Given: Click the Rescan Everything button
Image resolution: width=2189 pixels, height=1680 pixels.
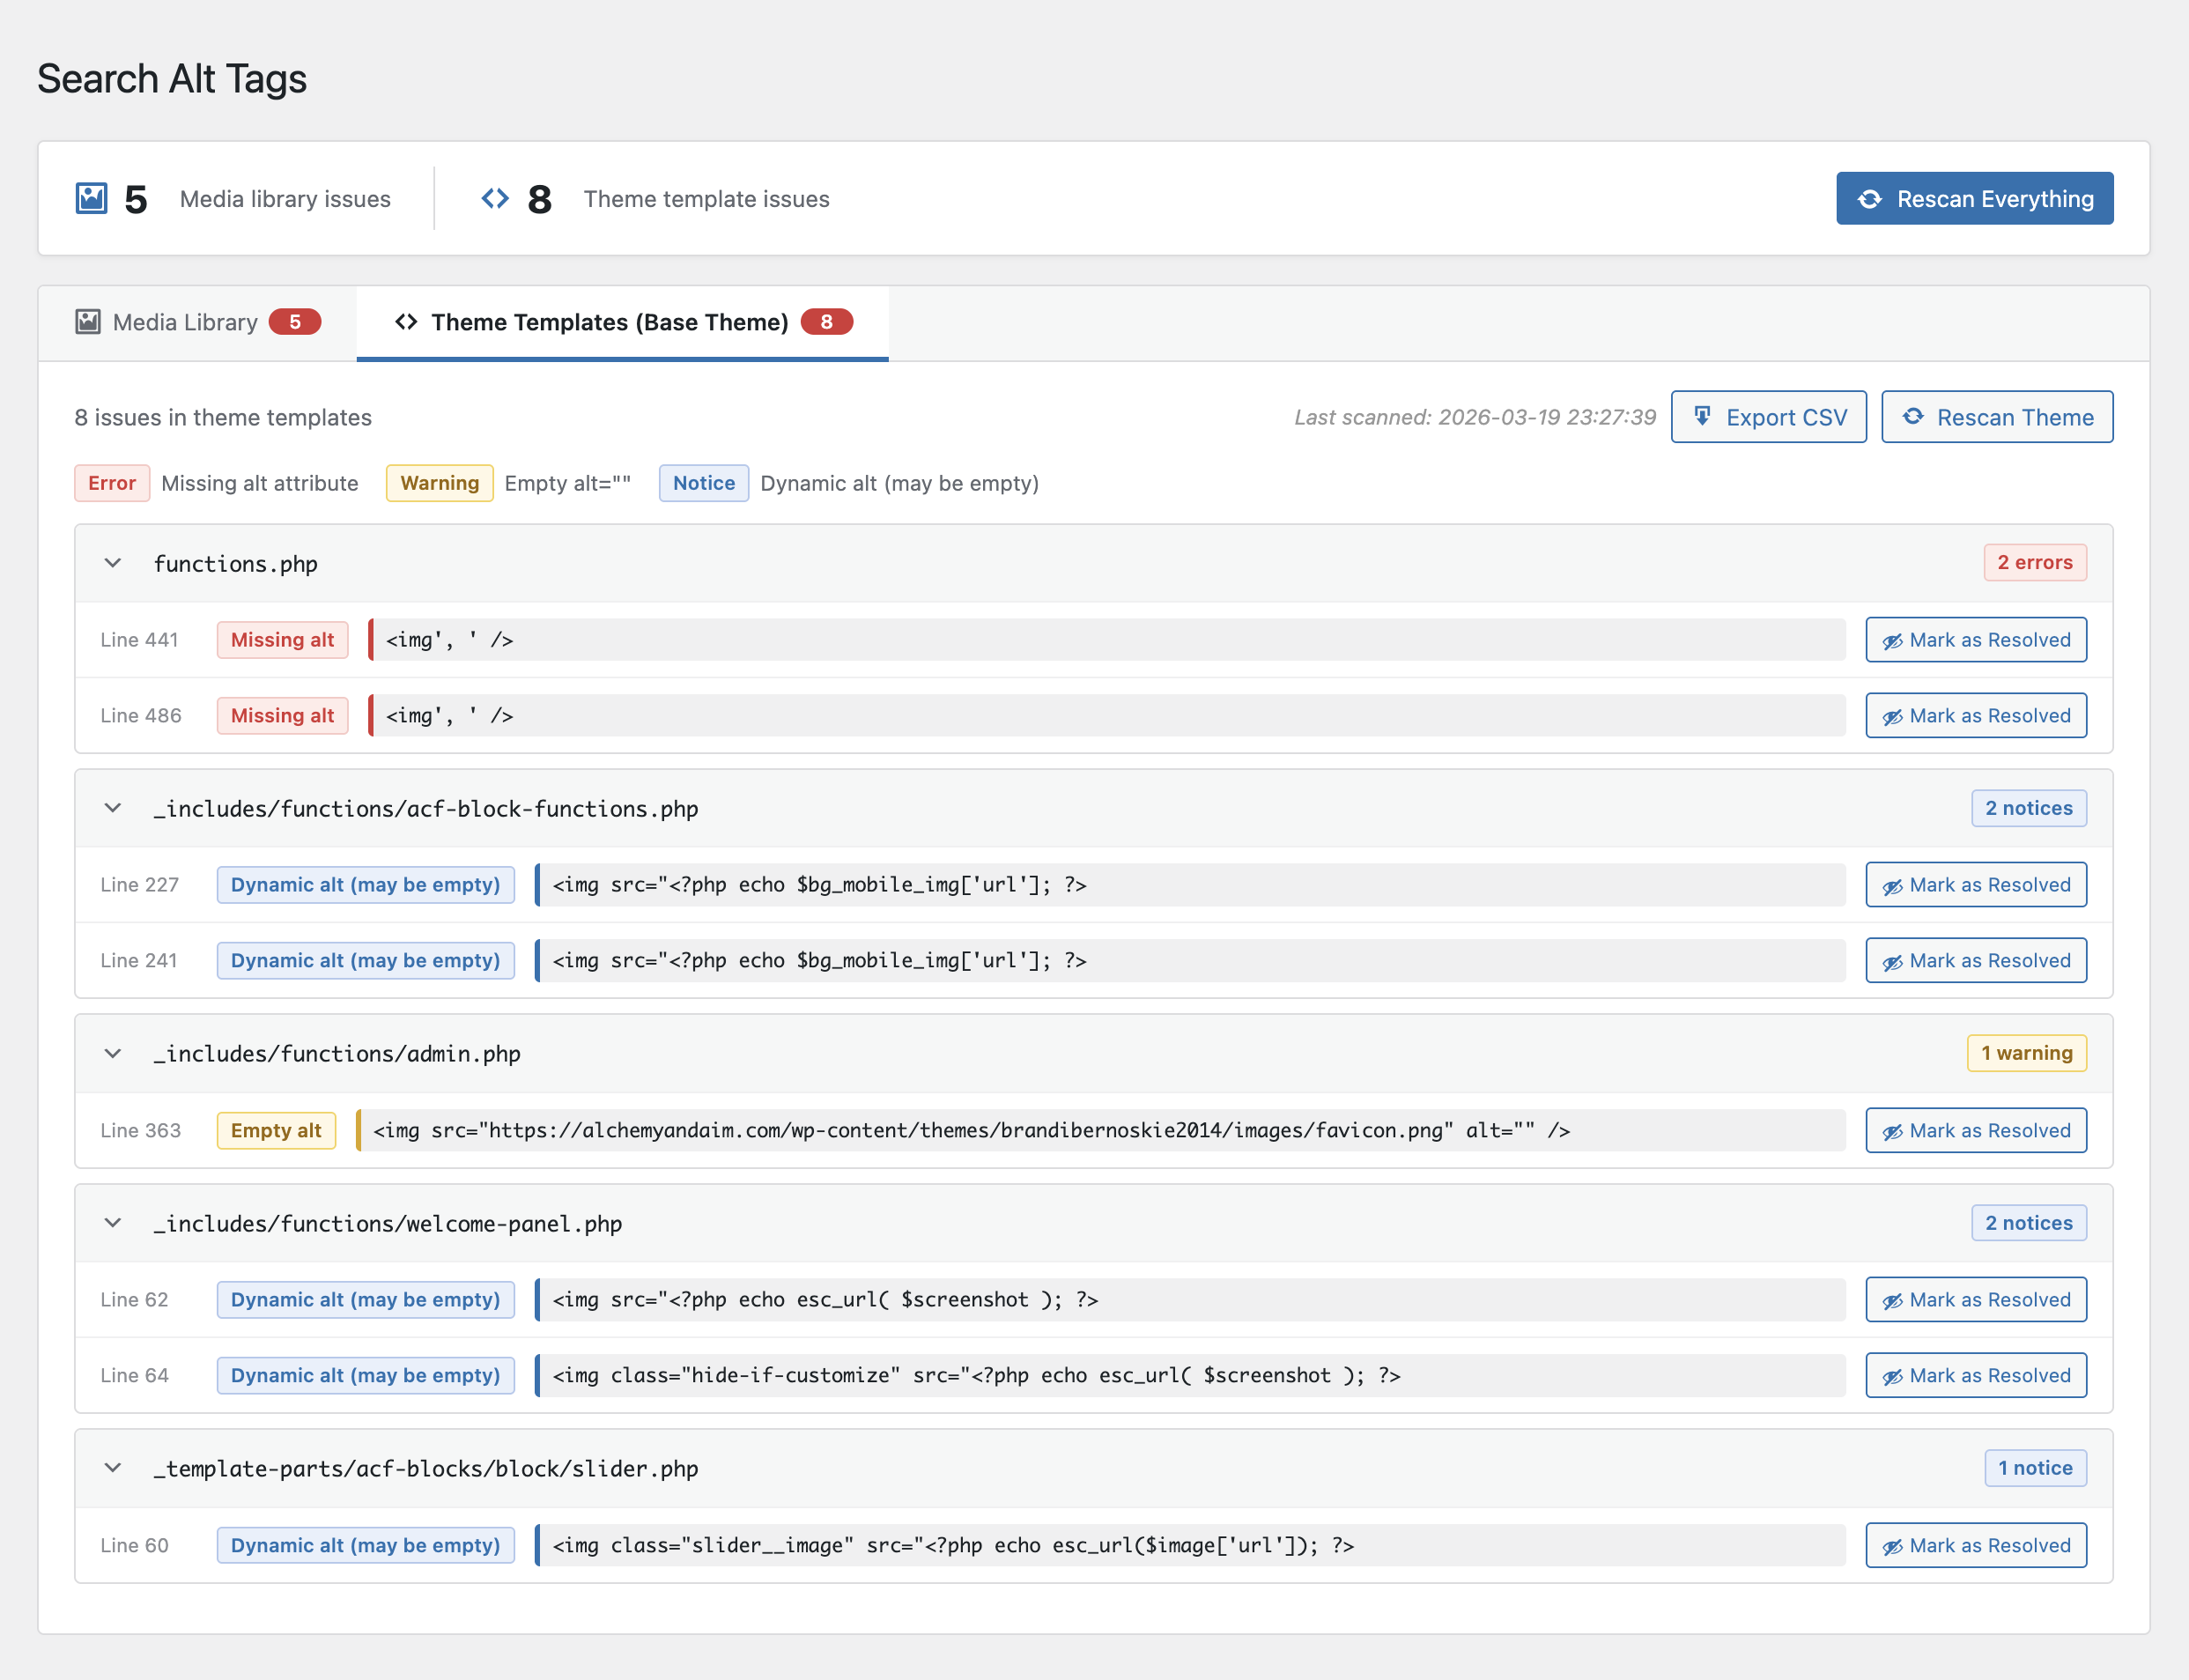Looking at the screenshot, I should (1974, 198).
